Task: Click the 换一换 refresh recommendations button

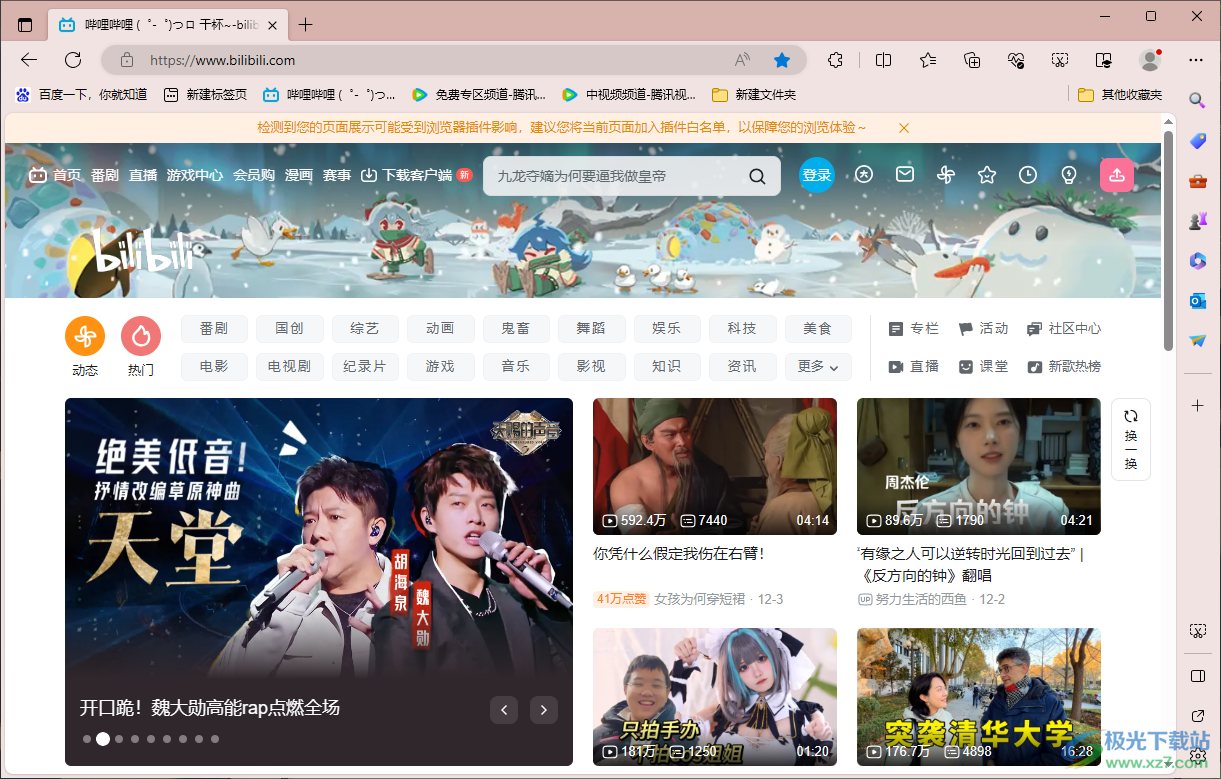Action: (x=1131, y=439)
